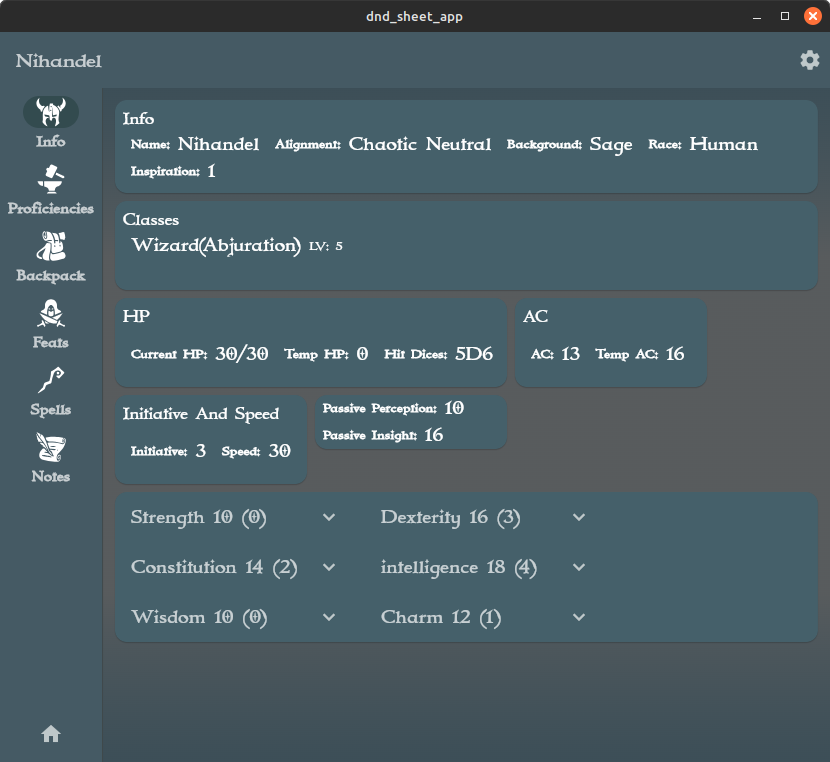Open the Notes quill icon

(x=51, y=447)
